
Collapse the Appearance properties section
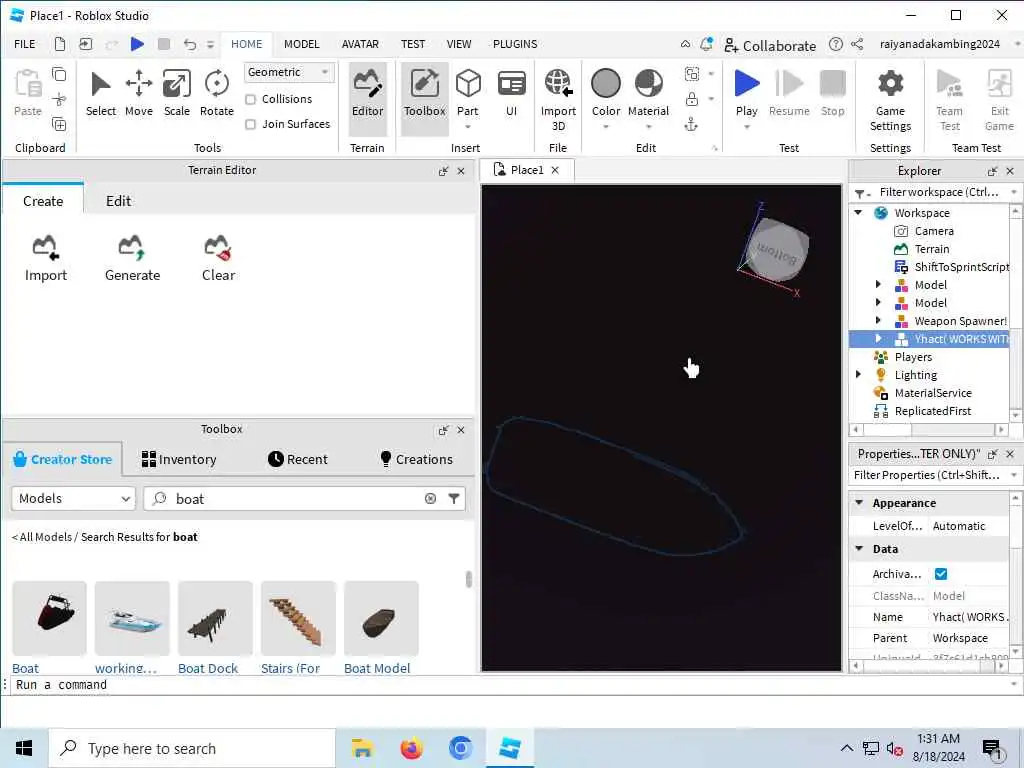tap(859, 502)
